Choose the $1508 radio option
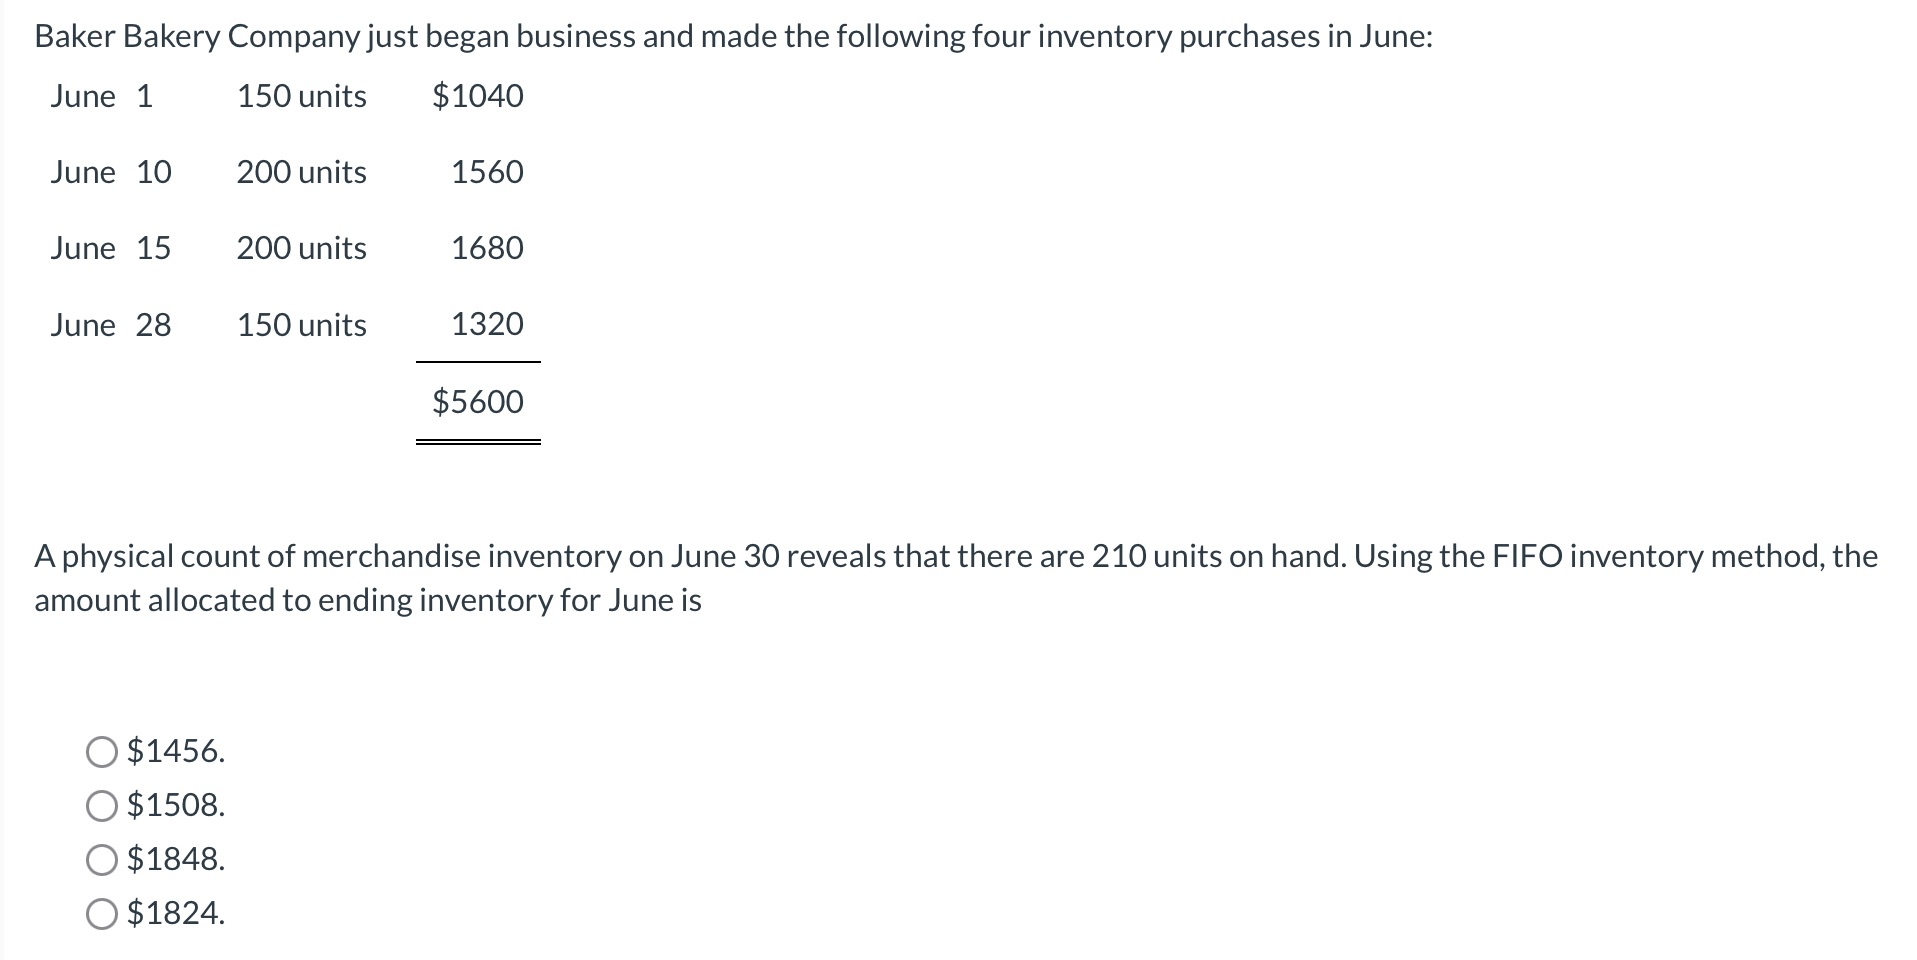Screen dimensions: 1917x960 [102, 805]
